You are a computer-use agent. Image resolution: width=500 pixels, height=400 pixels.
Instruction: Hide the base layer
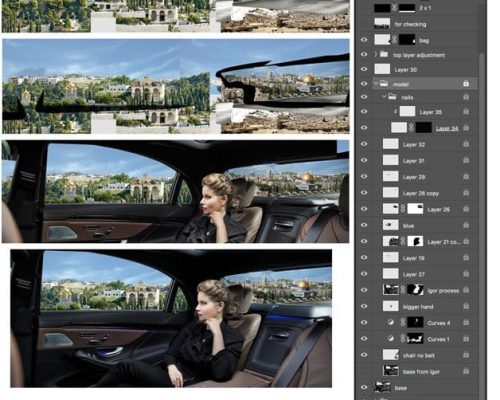pos(364,387)
